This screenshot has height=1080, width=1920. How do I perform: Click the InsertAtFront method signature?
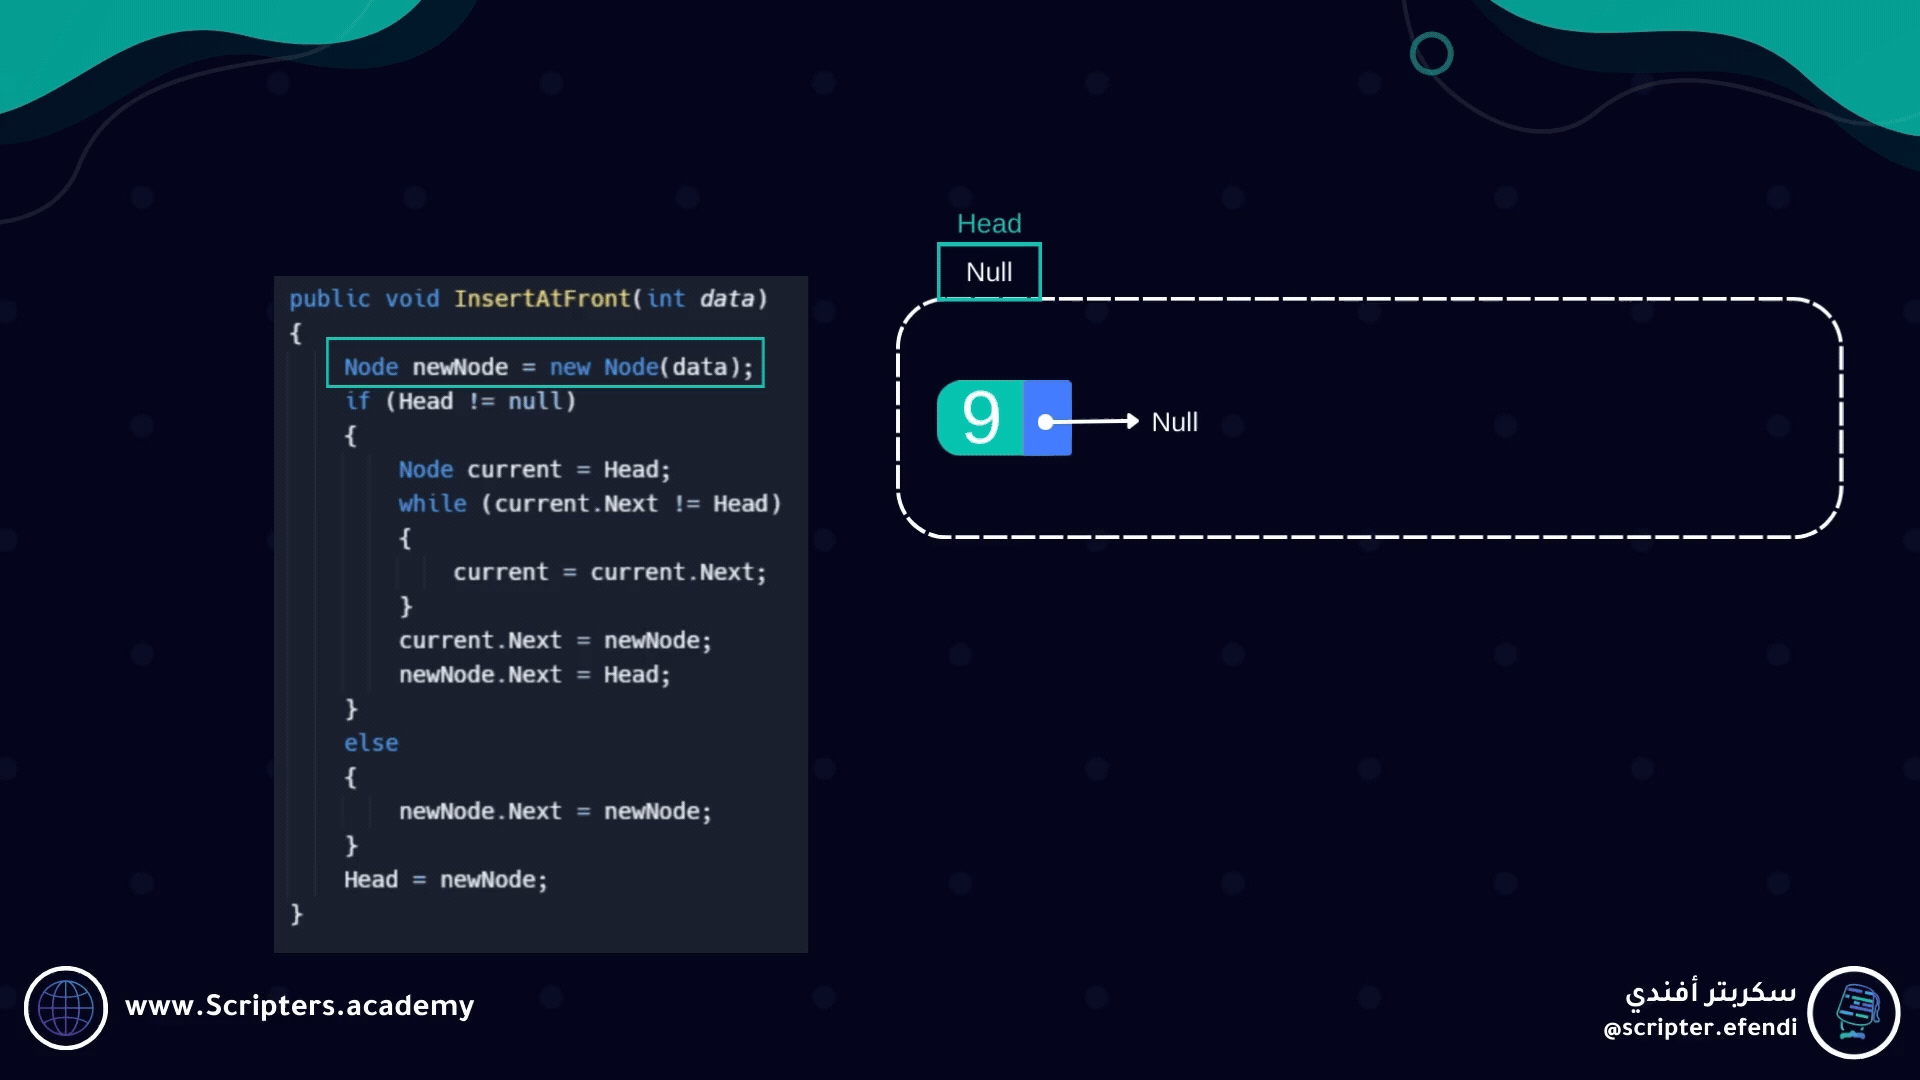click(528, 298)
